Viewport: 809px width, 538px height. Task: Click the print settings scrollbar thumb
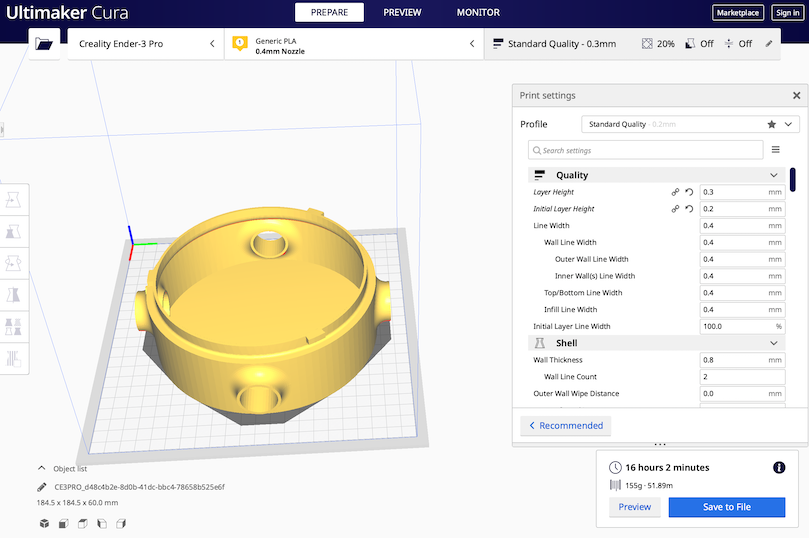792,180
